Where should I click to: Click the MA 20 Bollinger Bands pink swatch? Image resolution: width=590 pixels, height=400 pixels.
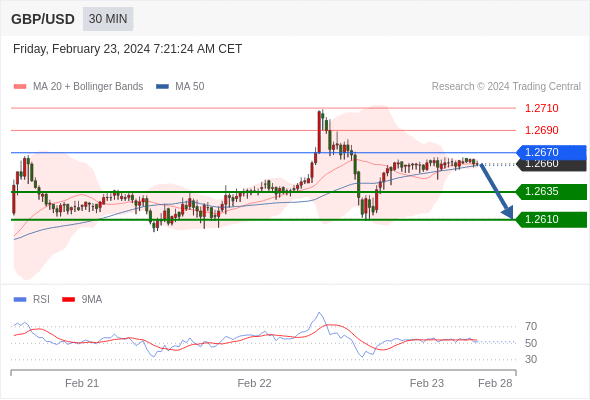point(20,87)
